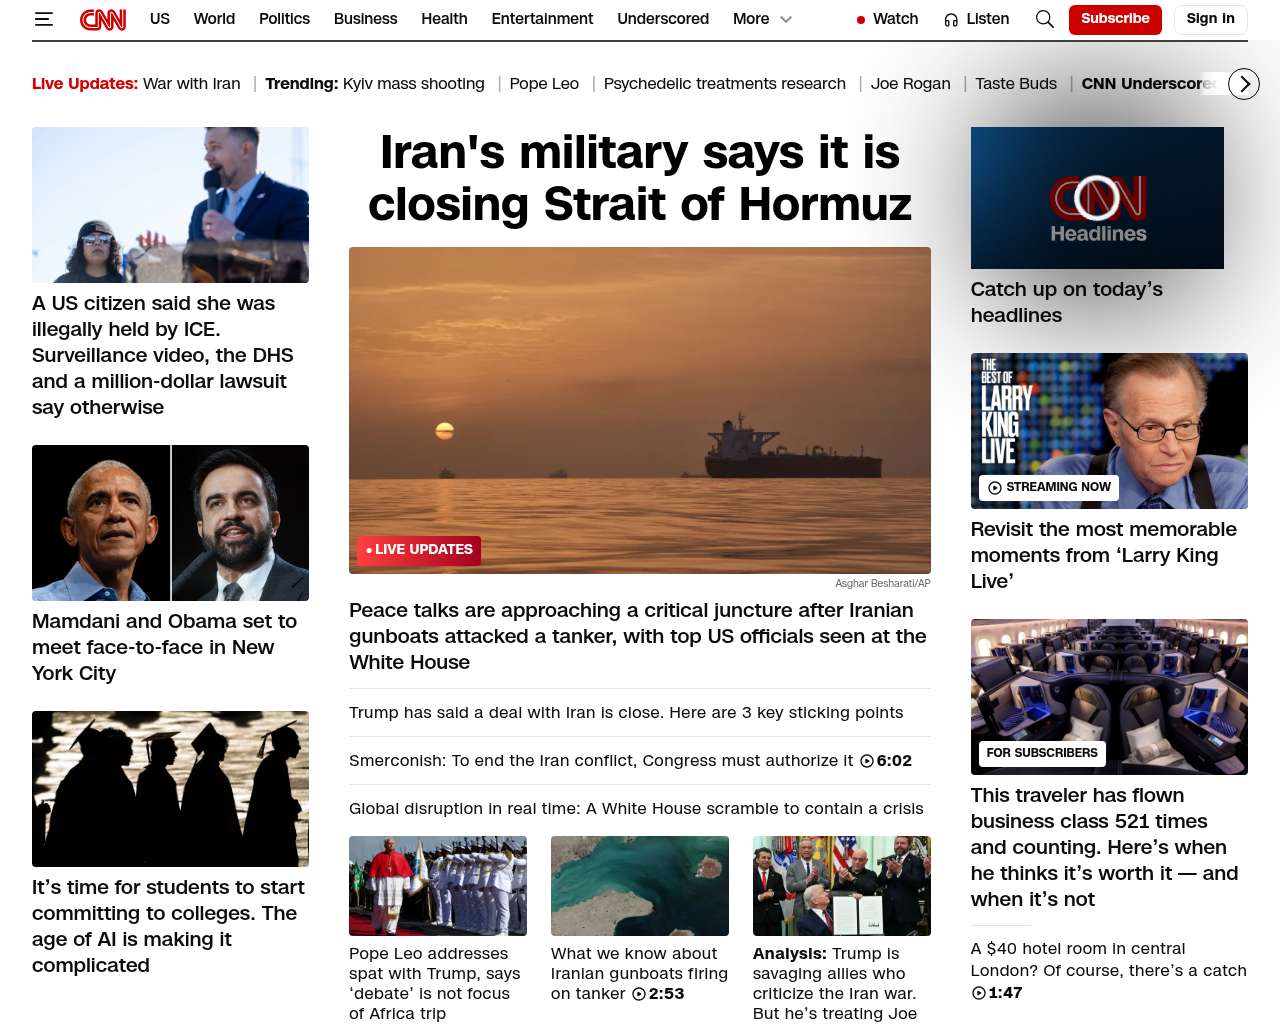The width and height of the screenshot is (1280, 1024).
Task: Go to the Entertainment section
Action: (542, 19)
